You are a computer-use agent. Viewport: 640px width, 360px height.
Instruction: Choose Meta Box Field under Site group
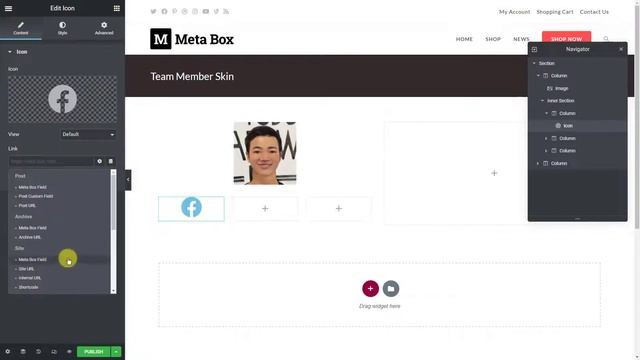[x=32, y=260]
